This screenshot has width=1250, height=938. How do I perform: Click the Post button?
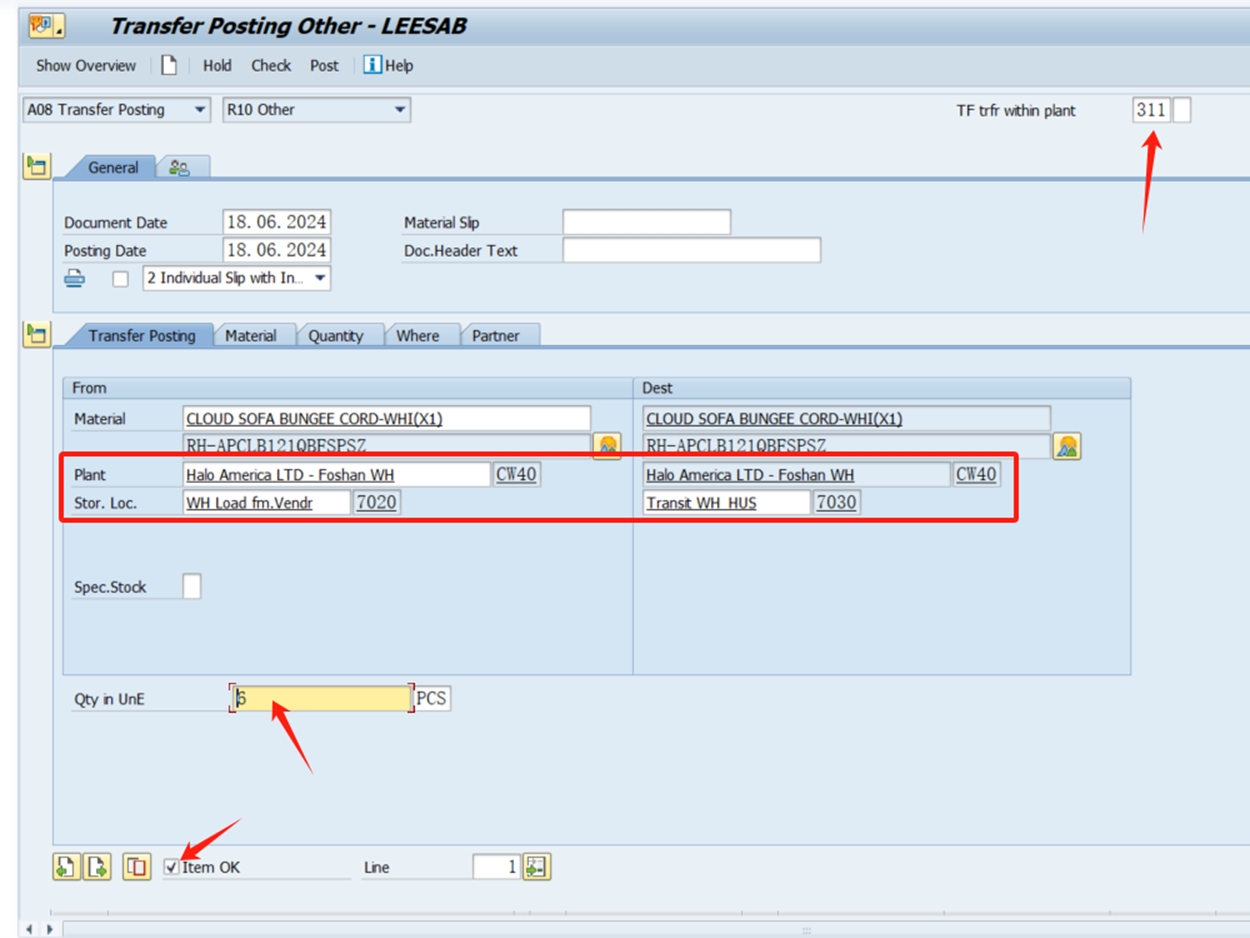(324, 65)
